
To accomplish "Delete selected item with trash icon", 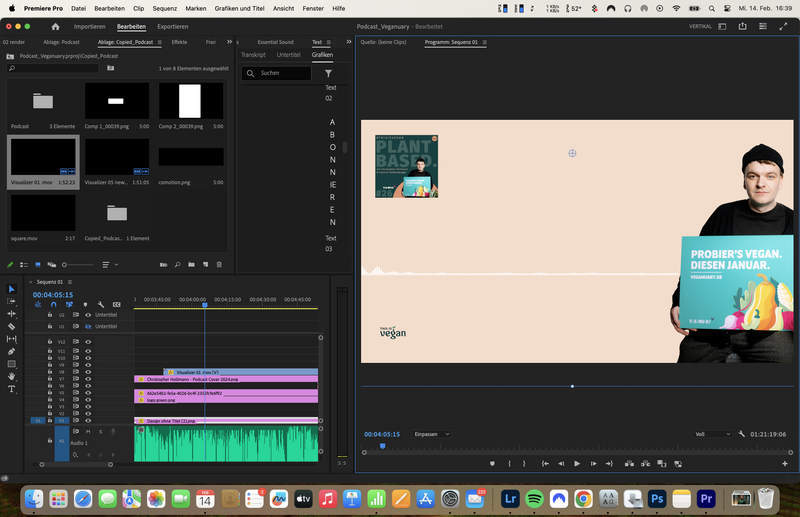I will click(x=219, y=265).
